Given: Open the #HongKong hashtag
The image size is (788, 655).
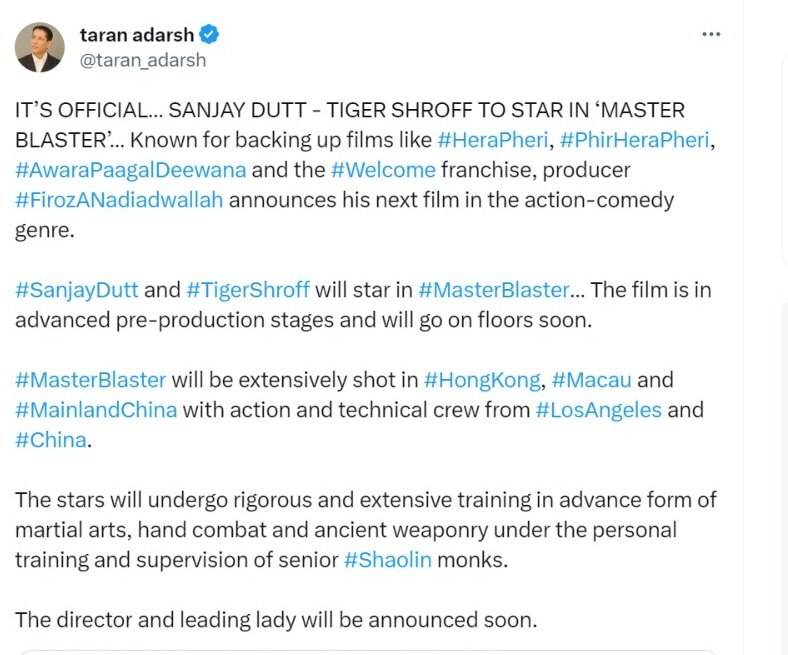Looking at the screenshot, I should [482, 380].
